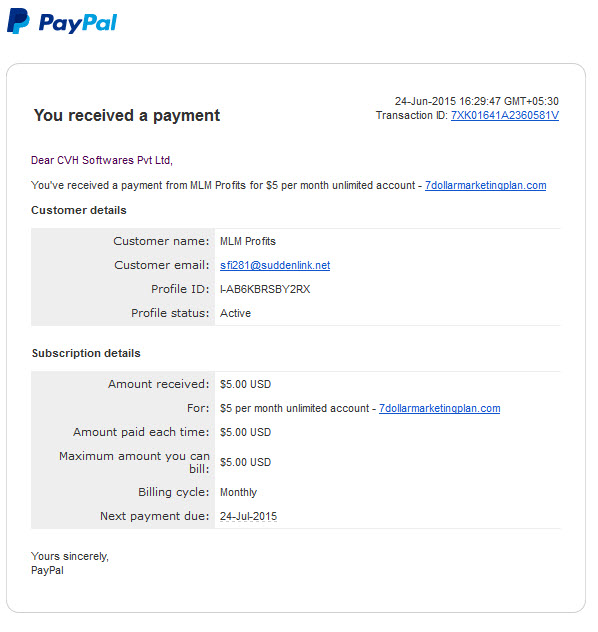Image resolution: width=598 pixels, height=632 pixels.
Task: Click the Billing cycle value Monthly
Action: (239, 493)
